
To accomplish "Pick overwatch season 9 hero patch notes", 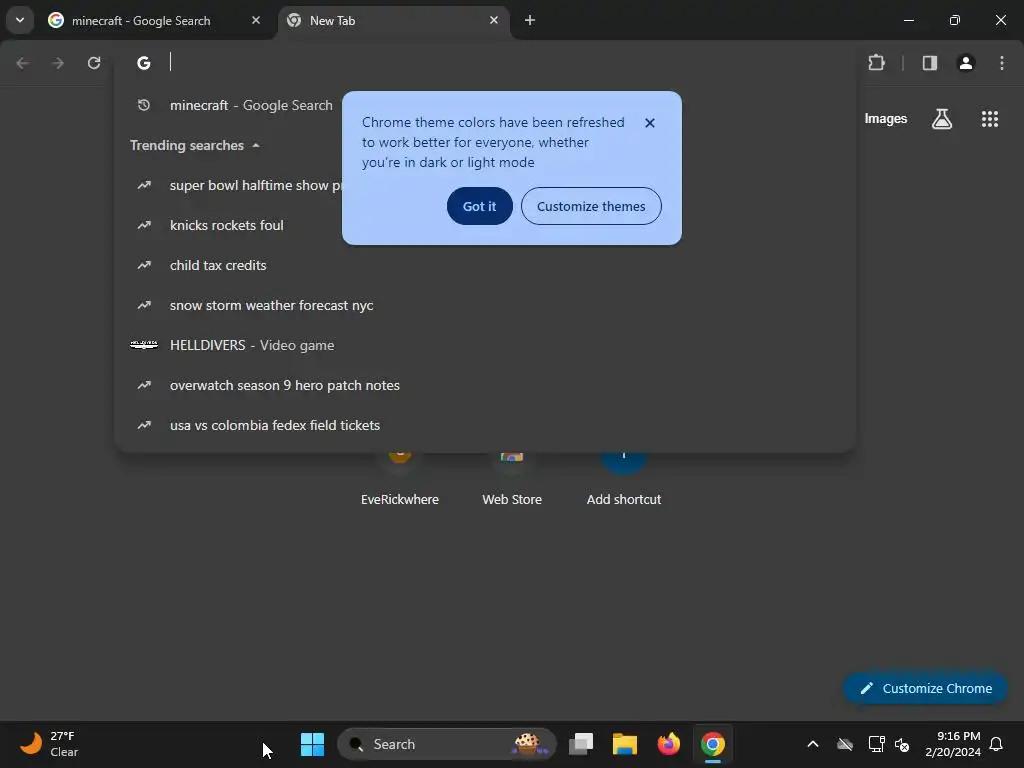I will [x=485, y=385].
